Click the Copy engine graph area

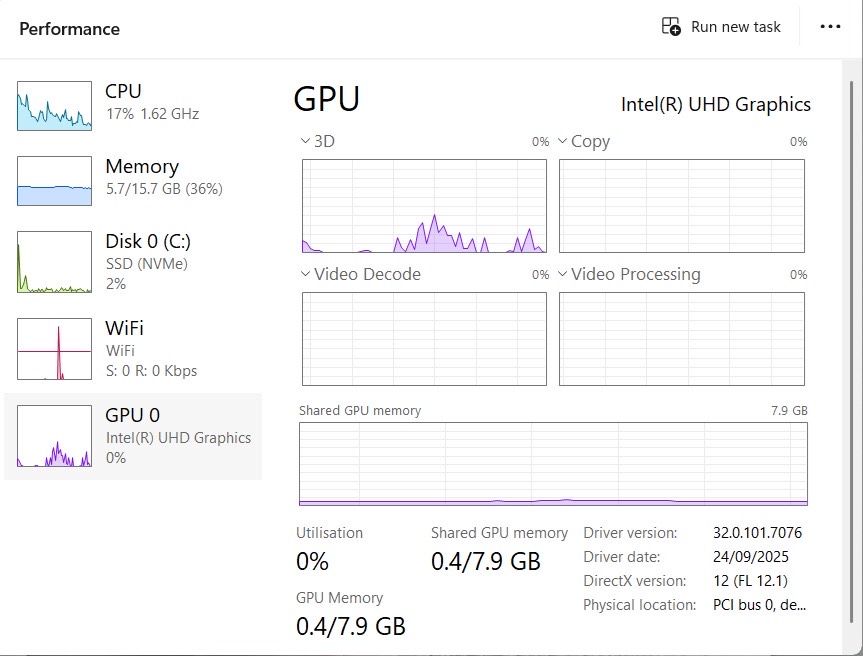[x=681, y=205]
